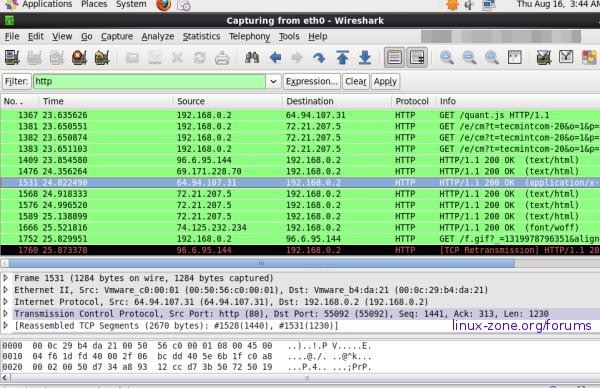
Task: Expand Transmission Control Protocol section
Action: coord(6,313)
